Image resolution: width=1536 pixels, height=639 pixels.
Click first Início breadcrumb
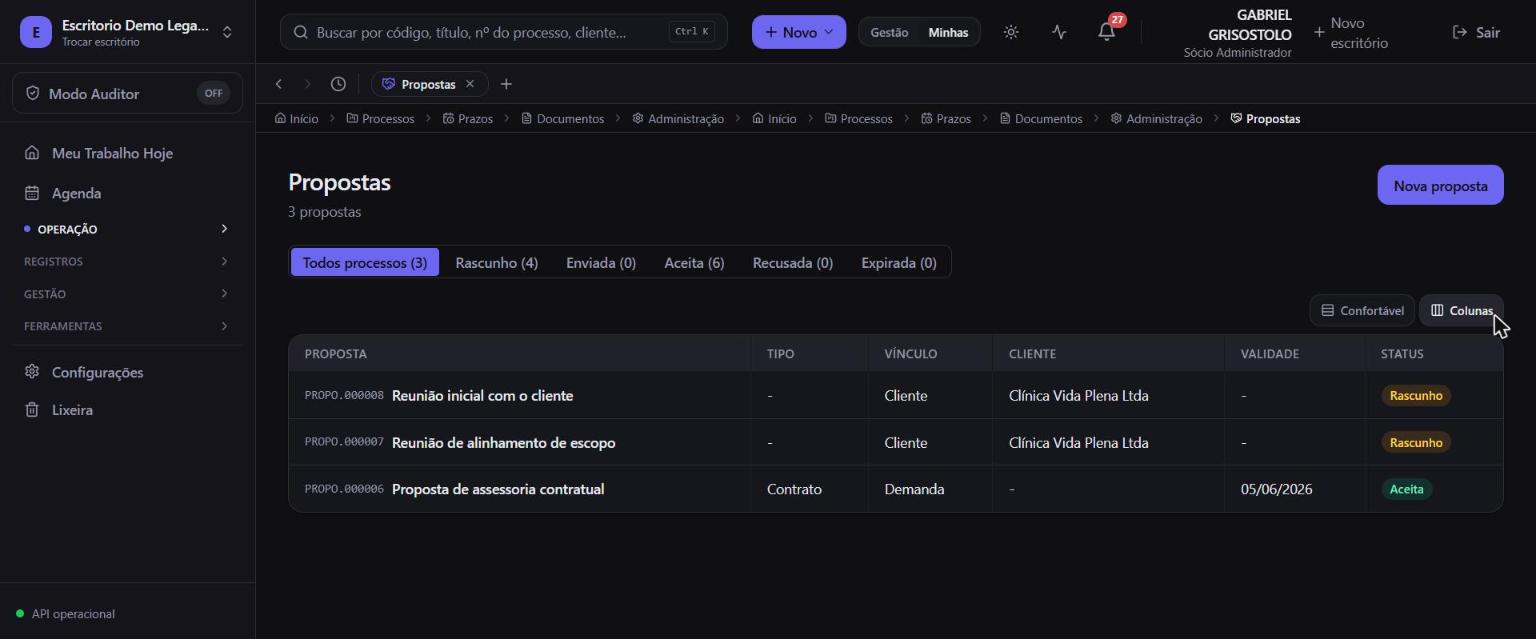(296, 118)
